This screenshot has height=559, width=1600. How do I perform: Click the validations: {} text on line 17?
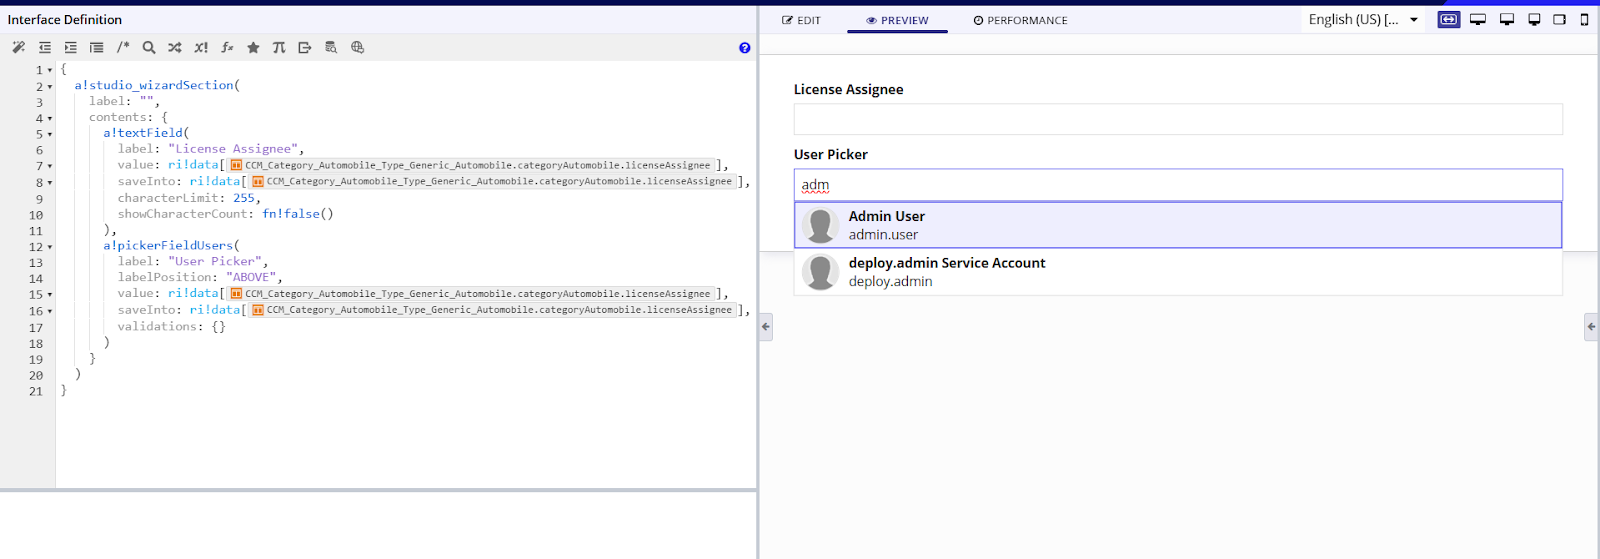point(171,326)
